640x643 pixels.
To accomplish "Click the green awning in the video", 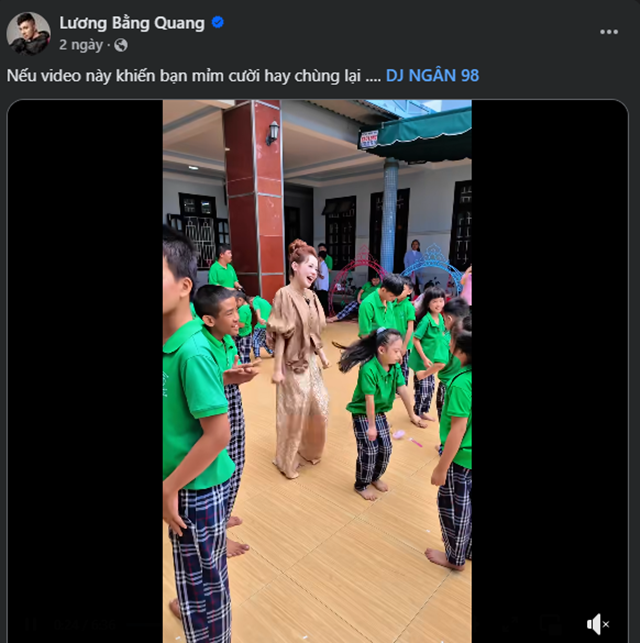I will click(420, 132).
